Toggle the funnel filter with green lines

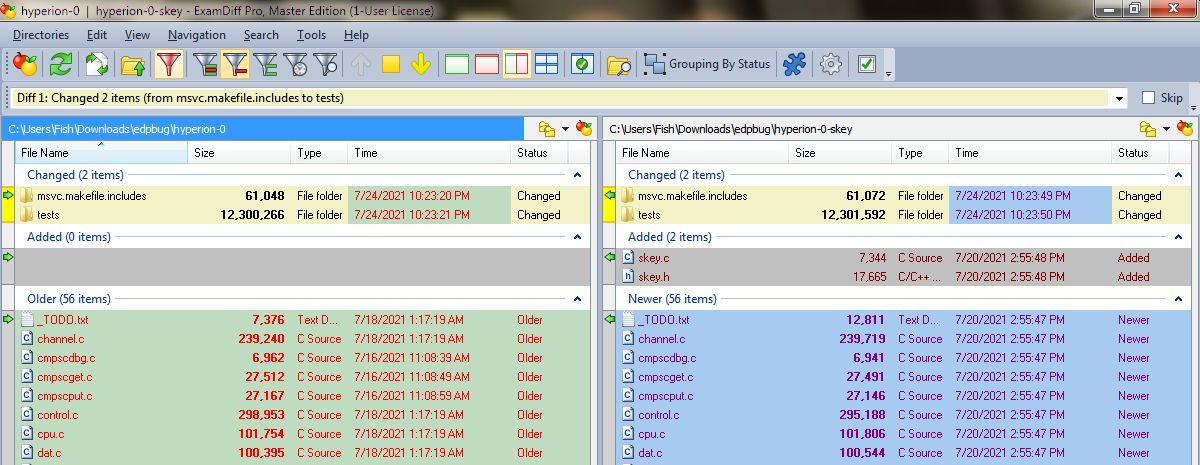[x=266, y=64]
